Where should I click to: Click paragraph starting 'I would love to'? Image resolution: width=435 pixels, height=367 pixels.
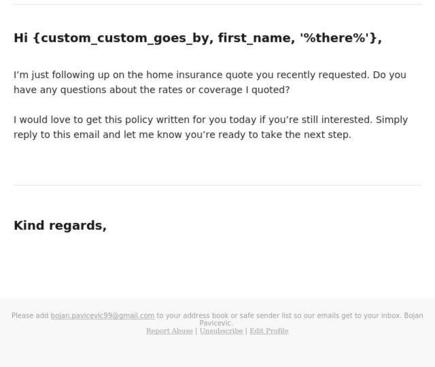click(211, 127)
